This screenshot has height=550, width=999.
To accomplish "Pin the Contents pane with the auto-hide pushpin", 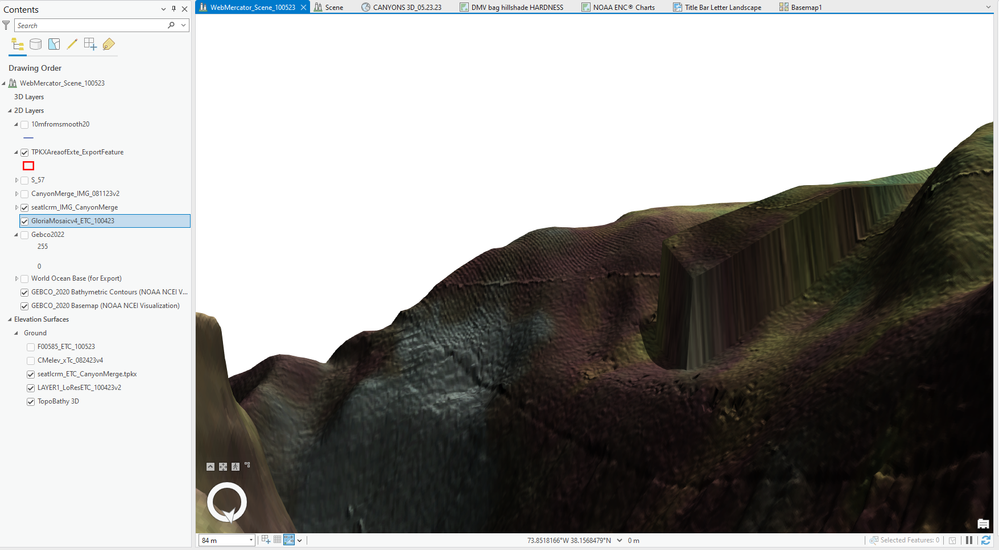I will click(x=173, y=9).
